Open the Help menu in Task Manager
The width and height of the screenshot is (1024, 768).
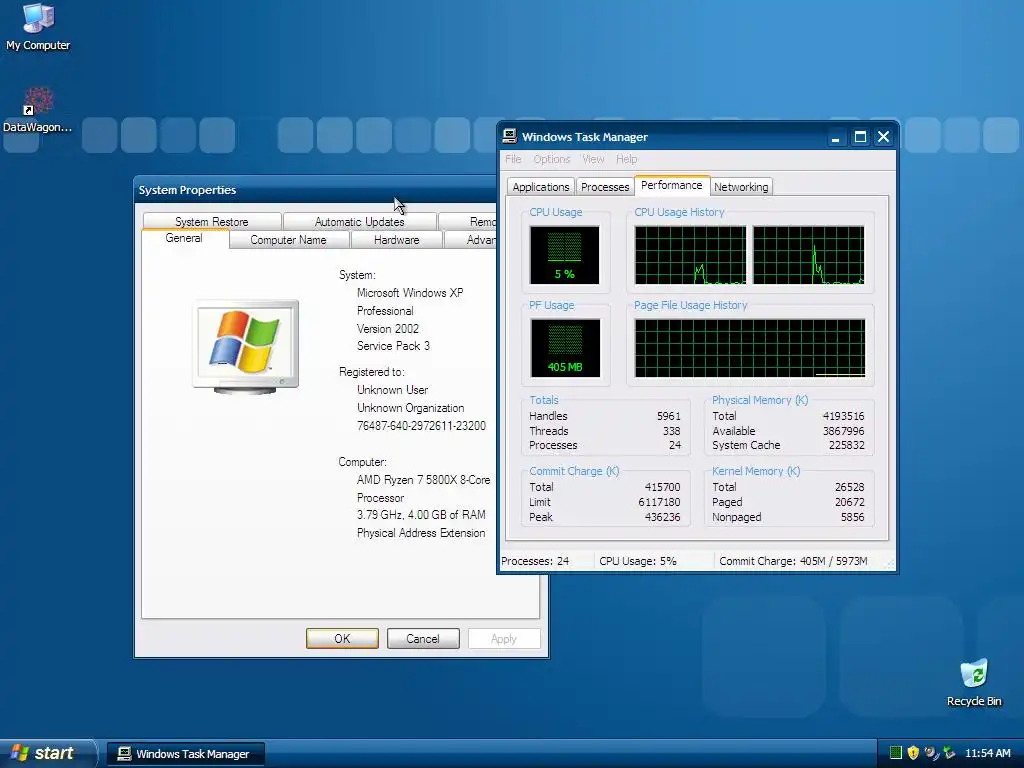click(x=626, y=159)
